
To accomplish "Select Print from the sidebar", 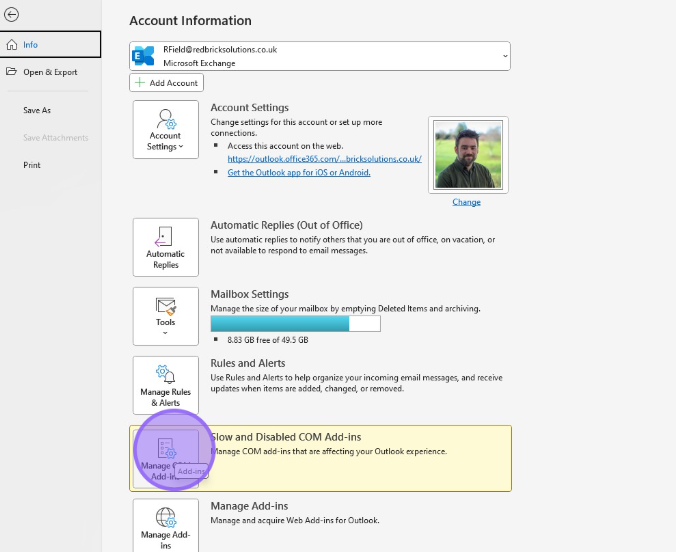I will click(x=32, y=165).
